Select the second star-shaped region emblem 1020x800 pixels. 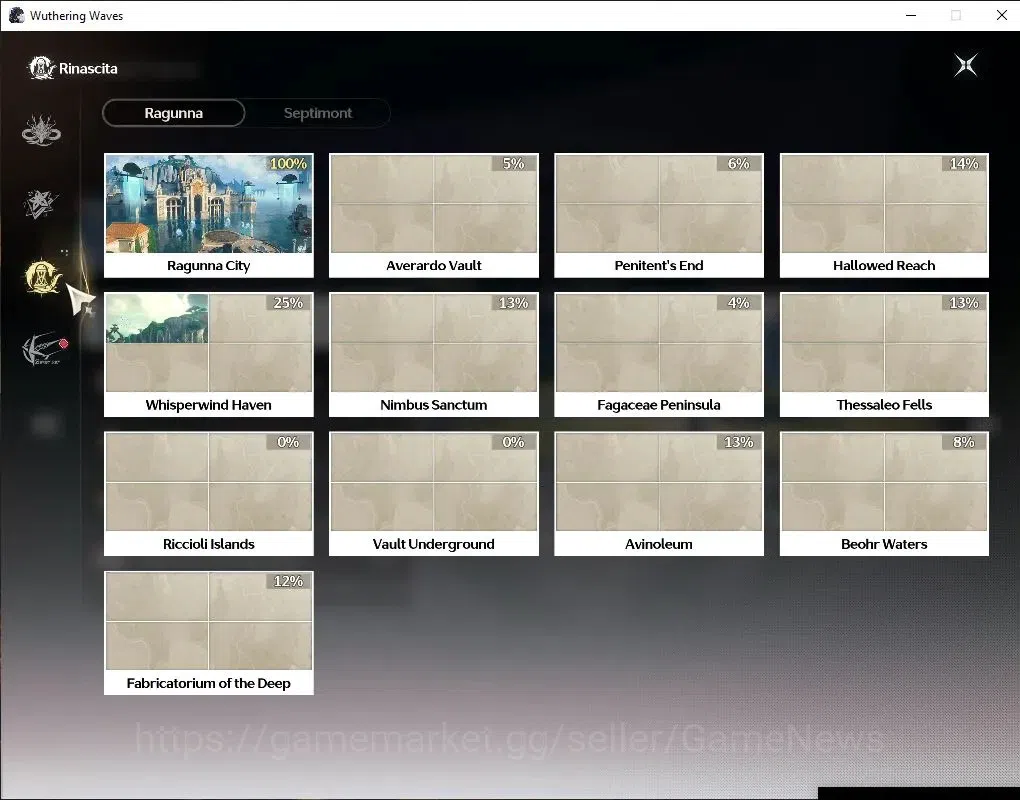point(40,204)
